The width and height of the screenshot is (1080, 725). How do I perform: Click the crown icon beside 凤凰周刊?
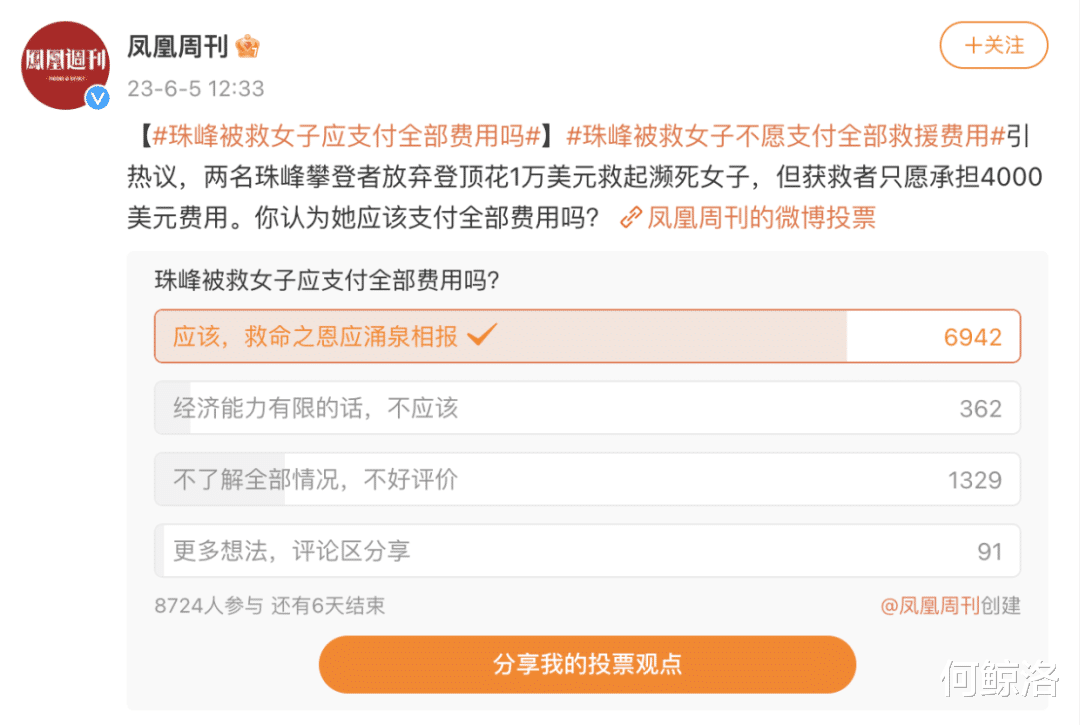[246, 45]
